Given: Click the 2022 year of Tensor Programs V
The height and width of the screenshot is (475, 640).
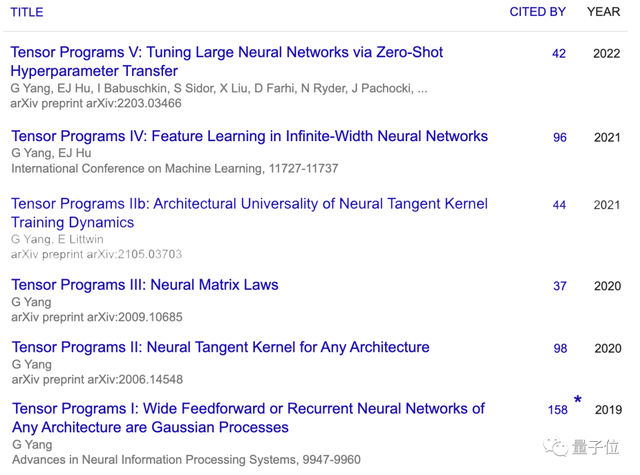Looking at the screenshot, I should tap(606, 54).
